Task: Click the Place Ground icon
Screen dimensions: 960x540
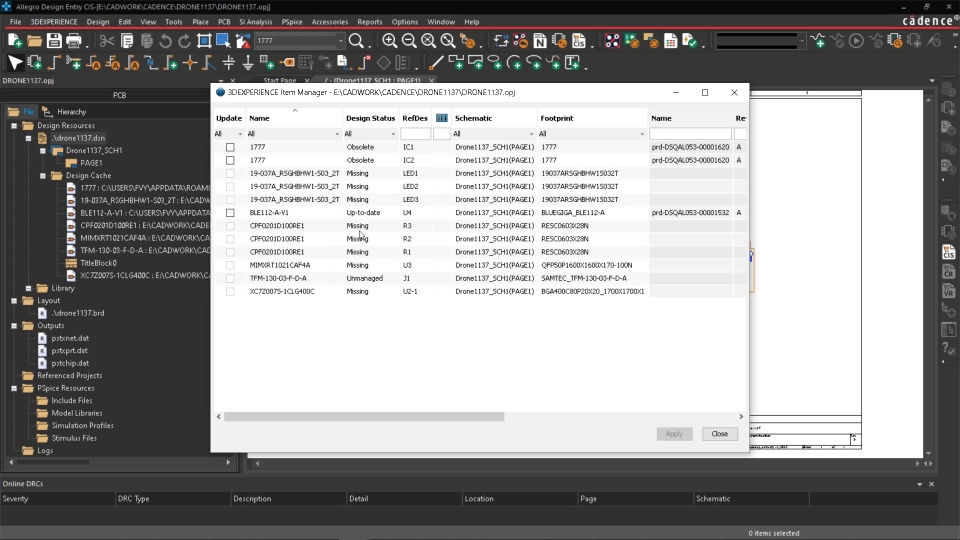Action: coord(248,62)
